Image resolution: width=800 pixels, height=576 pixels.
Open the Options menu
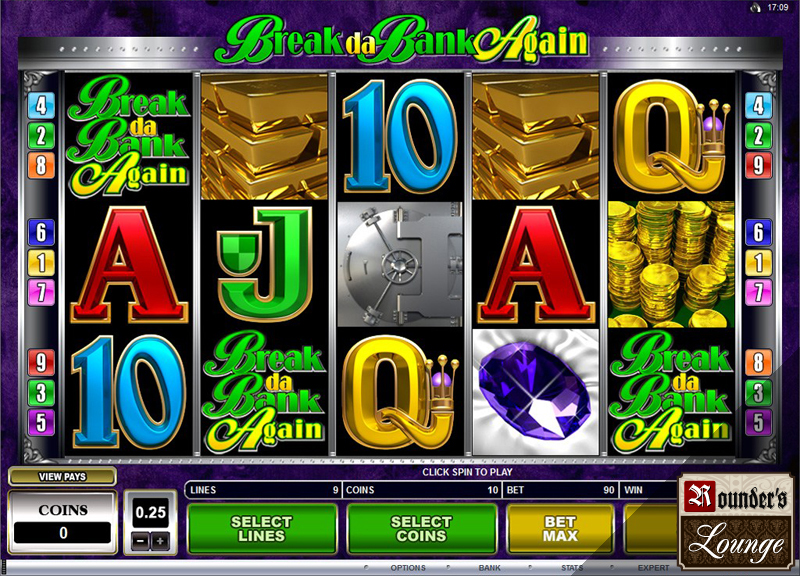click(408, 567)
